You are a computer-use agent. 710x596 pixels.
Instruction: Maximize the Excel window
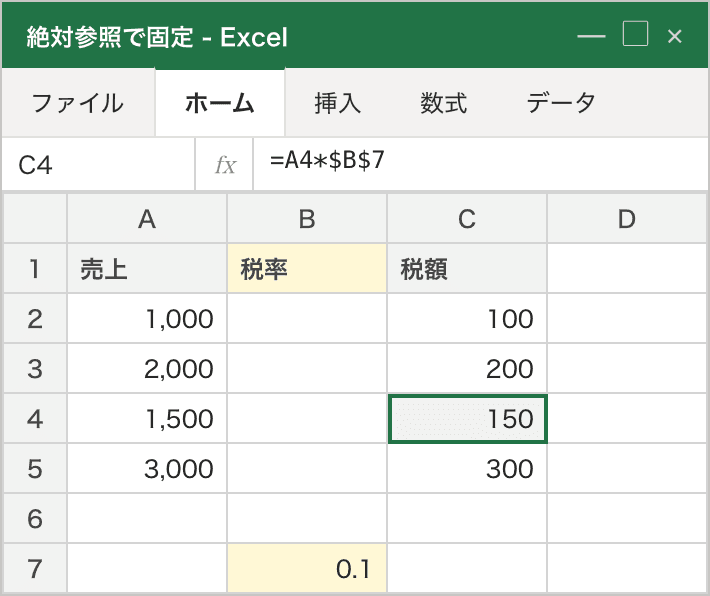635,34
